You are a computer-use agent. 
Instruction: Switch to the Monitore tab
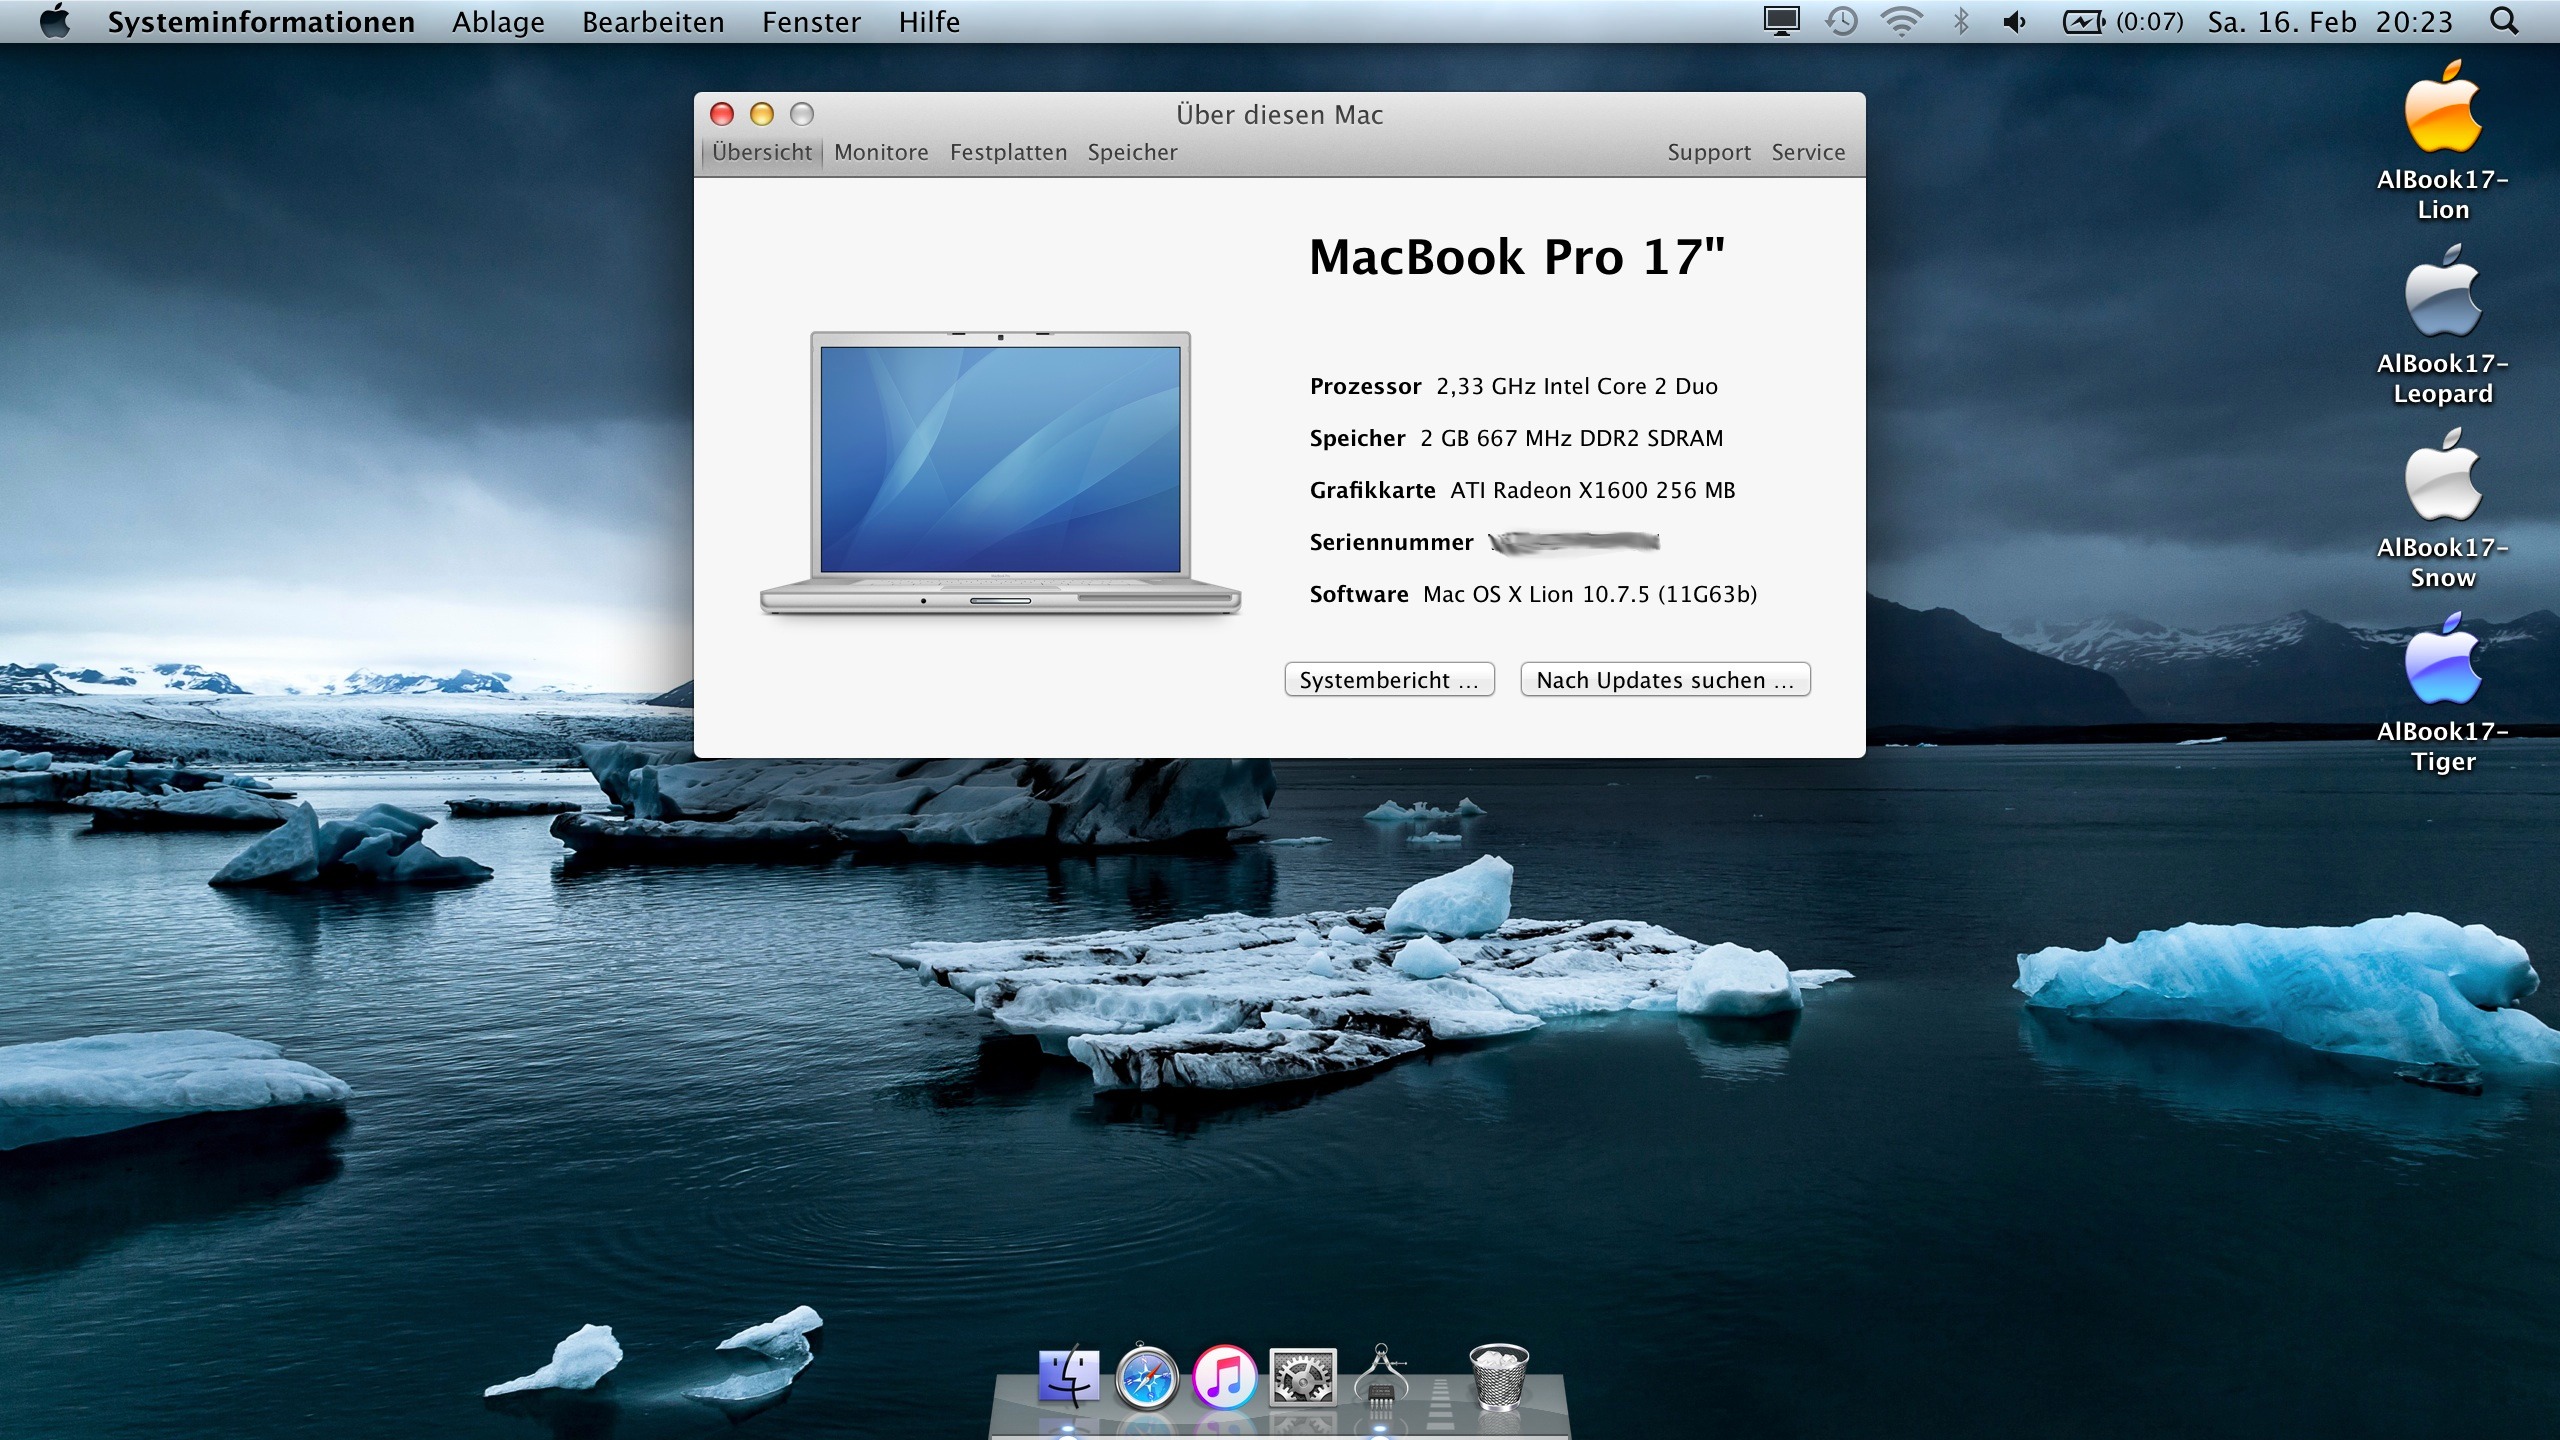point(881,152)
